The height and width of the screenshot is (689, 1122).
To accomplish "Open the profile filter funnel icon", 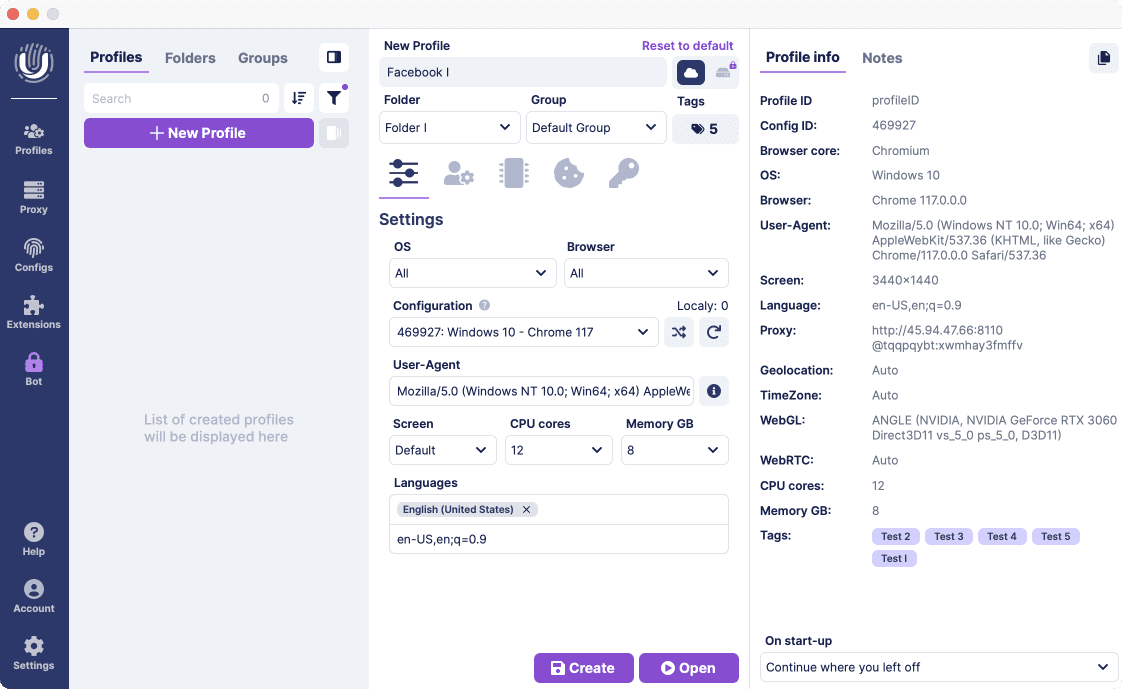I will click(x=334, y=98).
